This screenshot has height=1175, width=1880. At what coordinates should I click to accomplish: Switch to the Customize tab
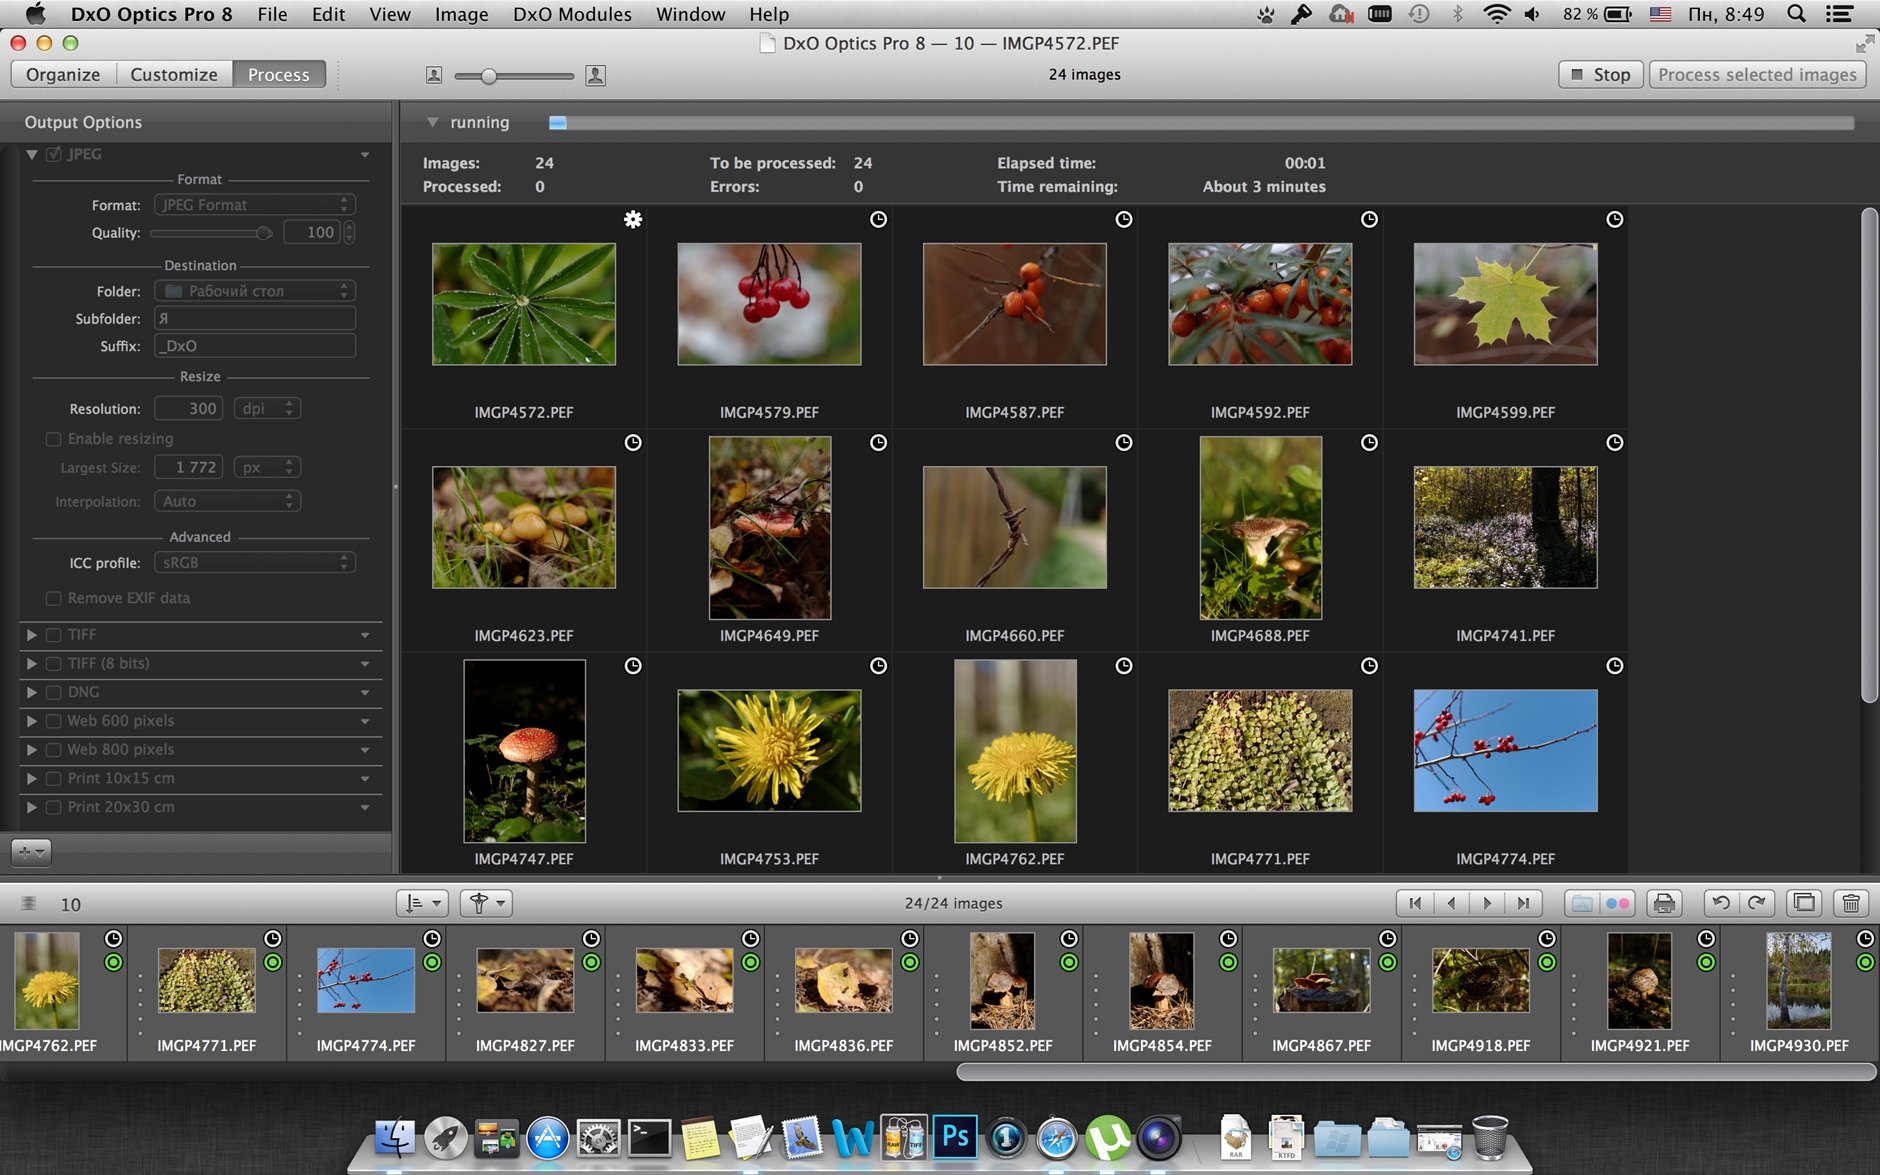pos(174,74)
